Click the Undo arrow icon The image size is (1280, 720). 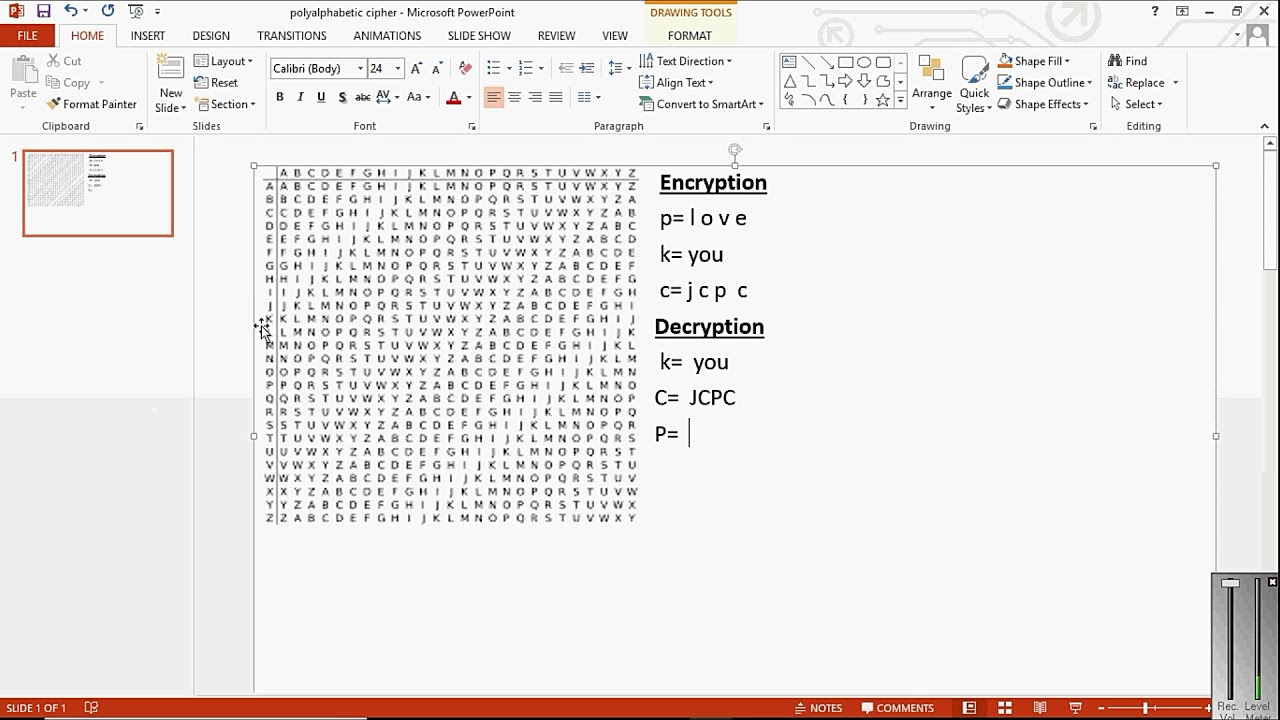point(71,12)
